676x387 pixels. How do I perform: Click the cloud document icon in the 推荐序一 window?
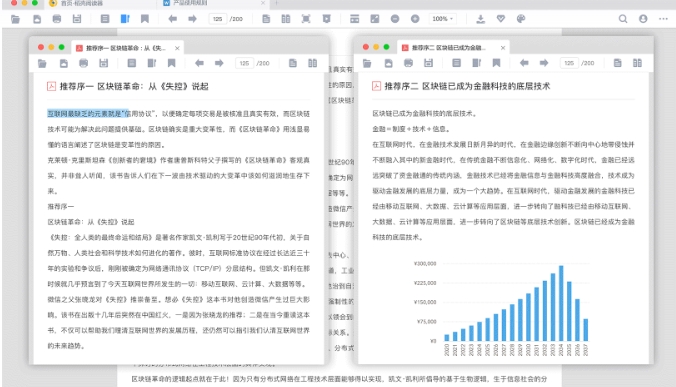(64, 63)
